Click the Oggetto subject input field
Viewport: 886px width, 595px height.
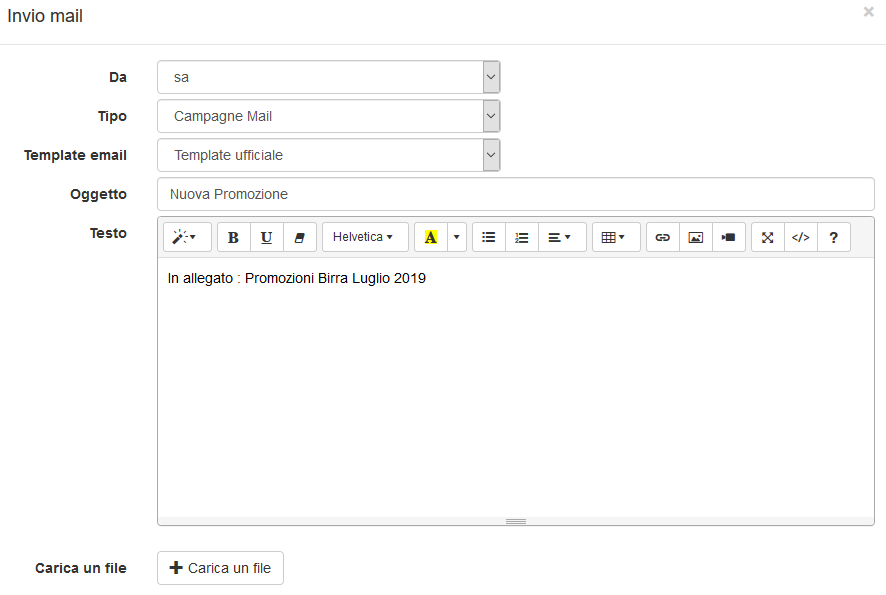point(515,194)
